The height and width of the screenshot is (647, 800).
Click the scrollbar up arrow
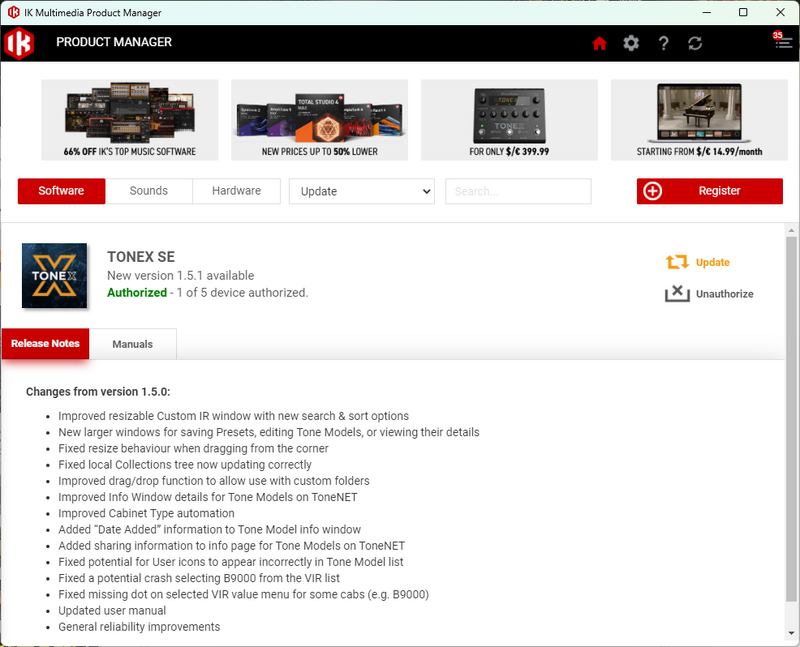791,230
